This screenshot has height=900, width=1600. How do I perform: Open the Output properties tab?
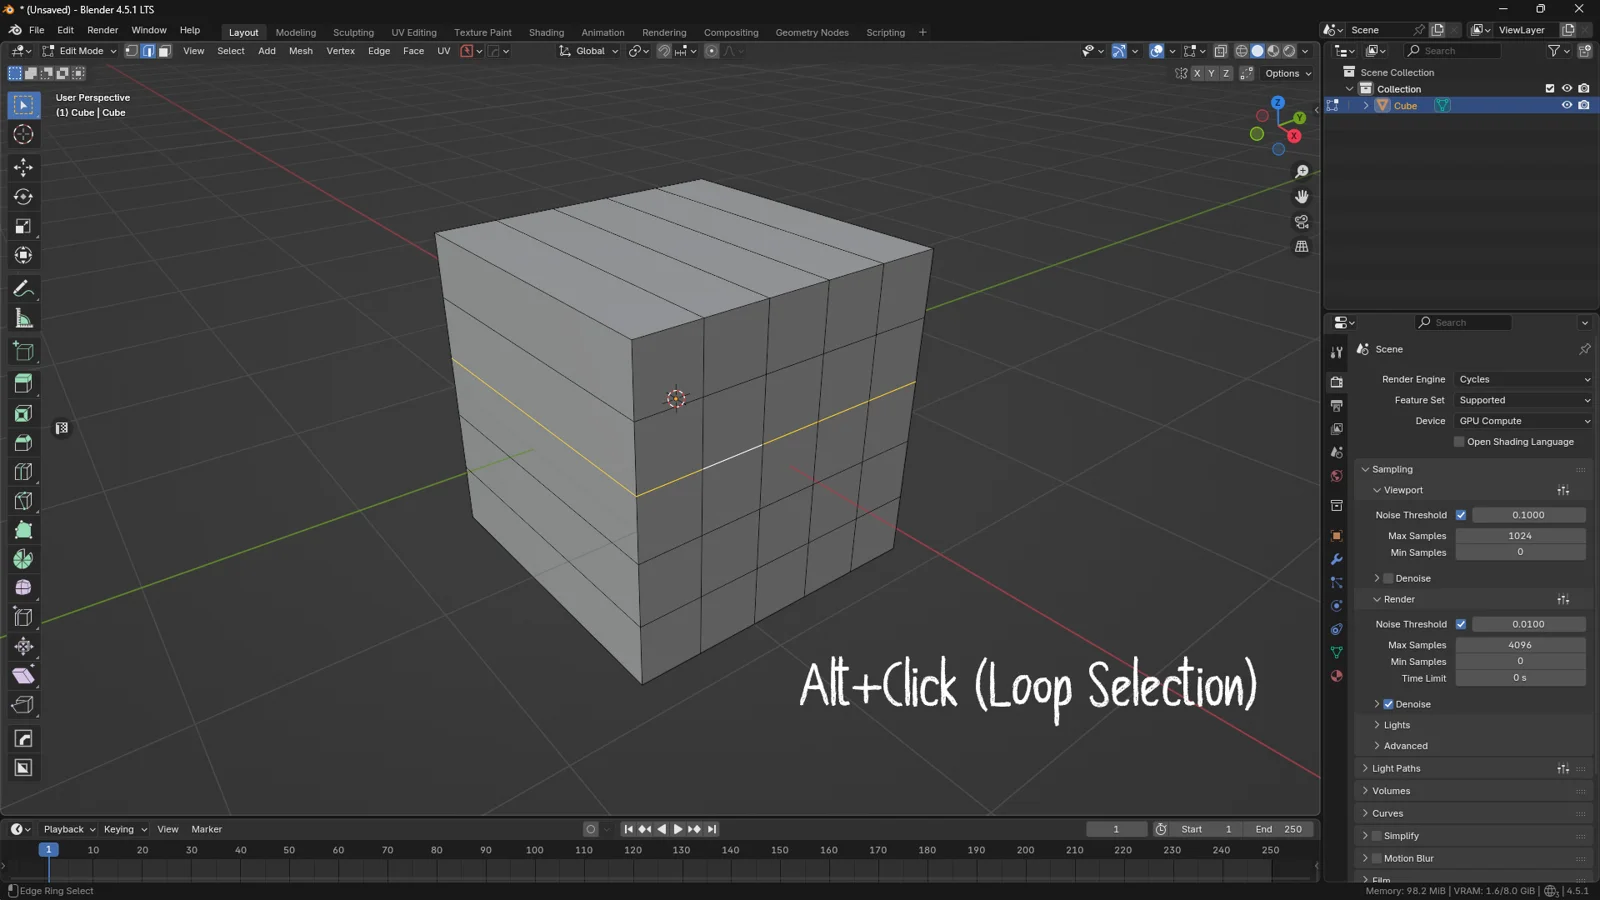(x=1336, y=405)
